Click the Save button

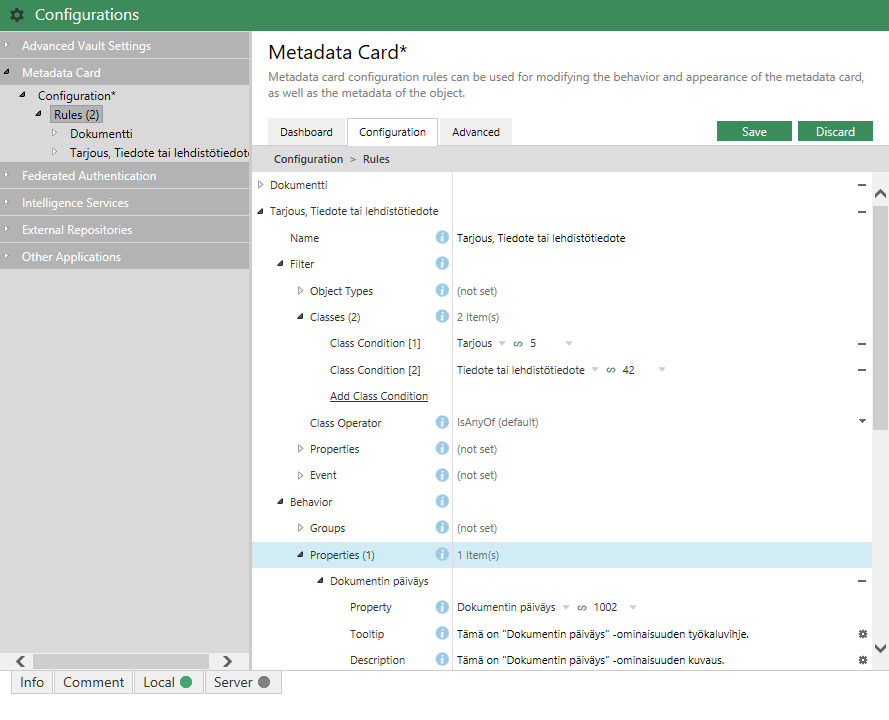point(754,132)
